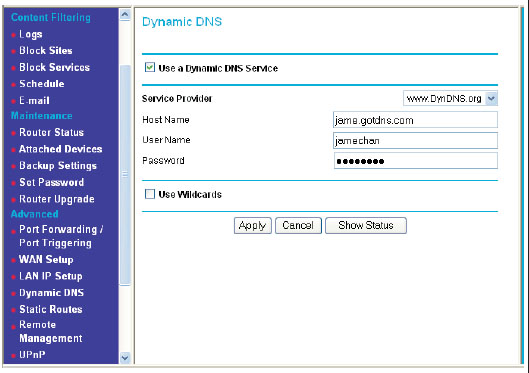The width and height of the screenshot is (529, 373).
Task: Click the Dynamic DNS page title
Action: [x=182, y=22]
